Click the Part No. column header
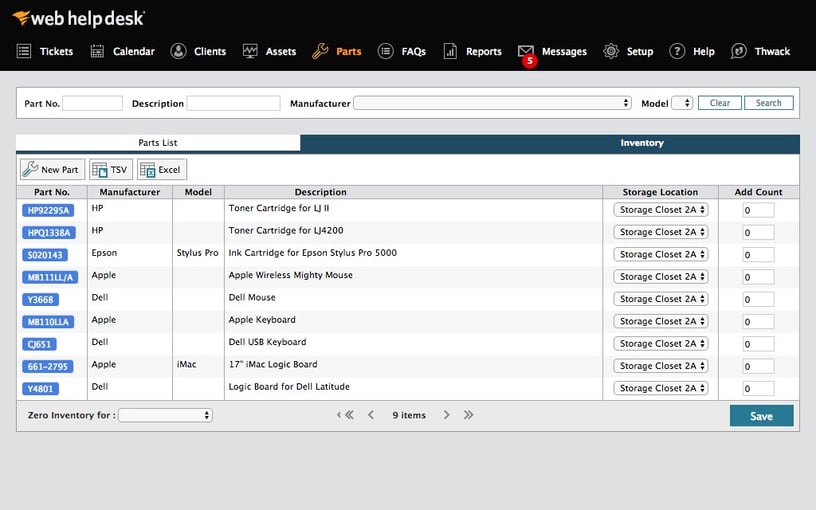 [52, 192]
